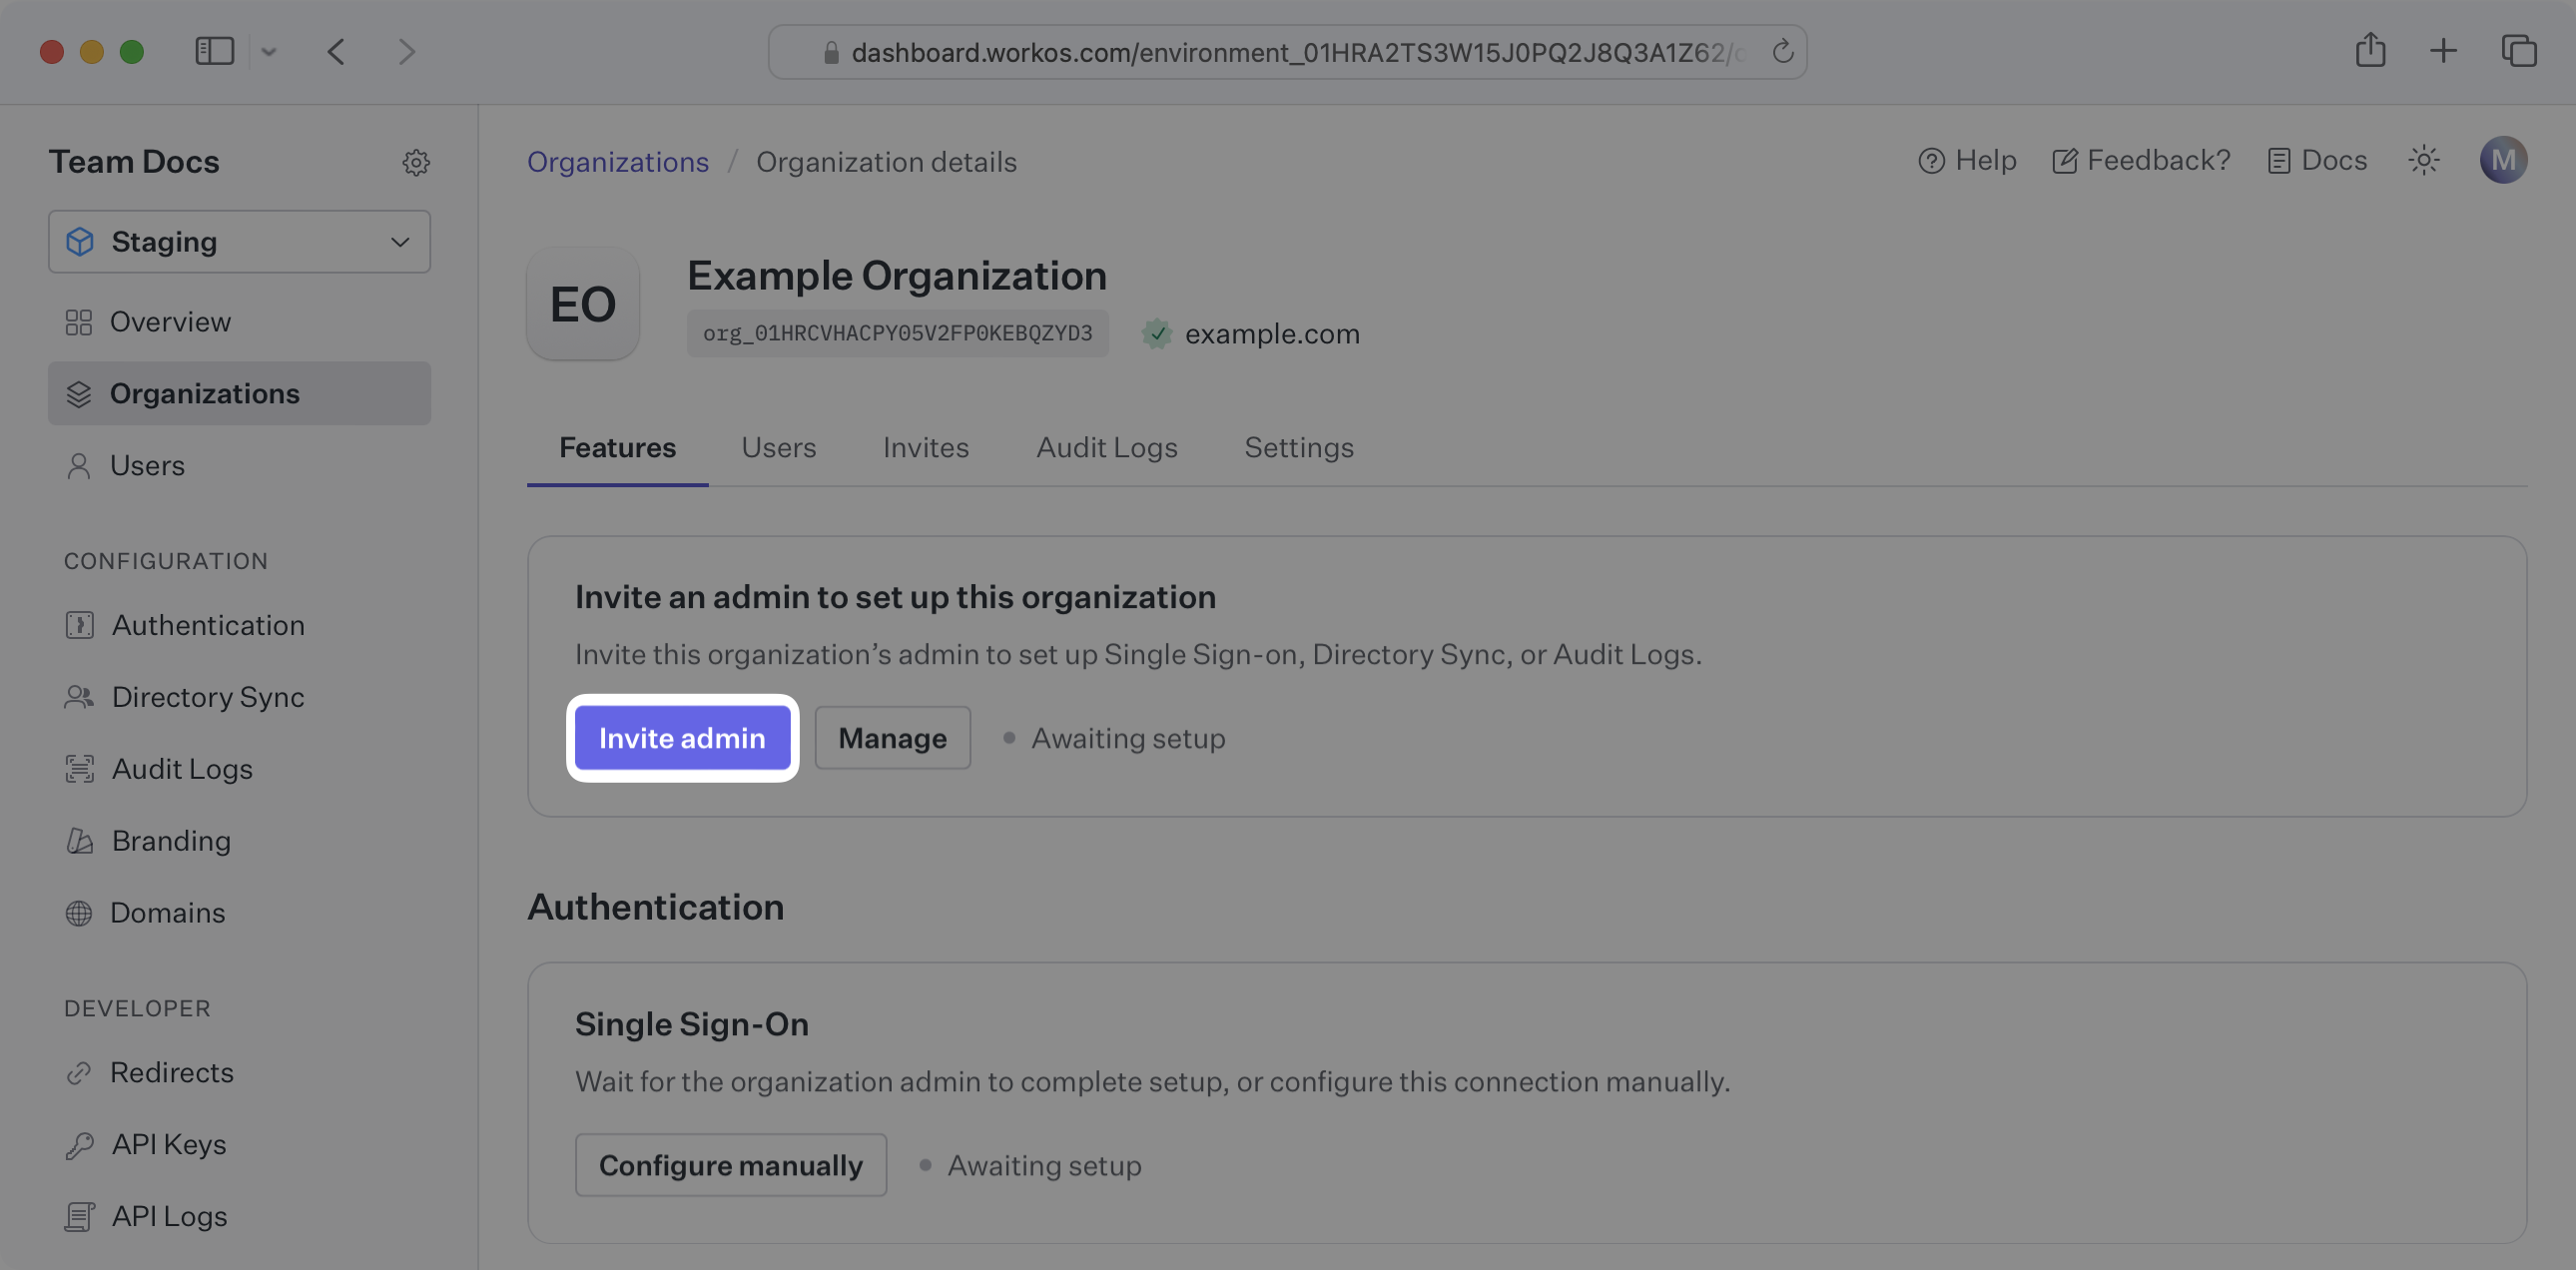Open the Authentication configuration page

point(208,624)
